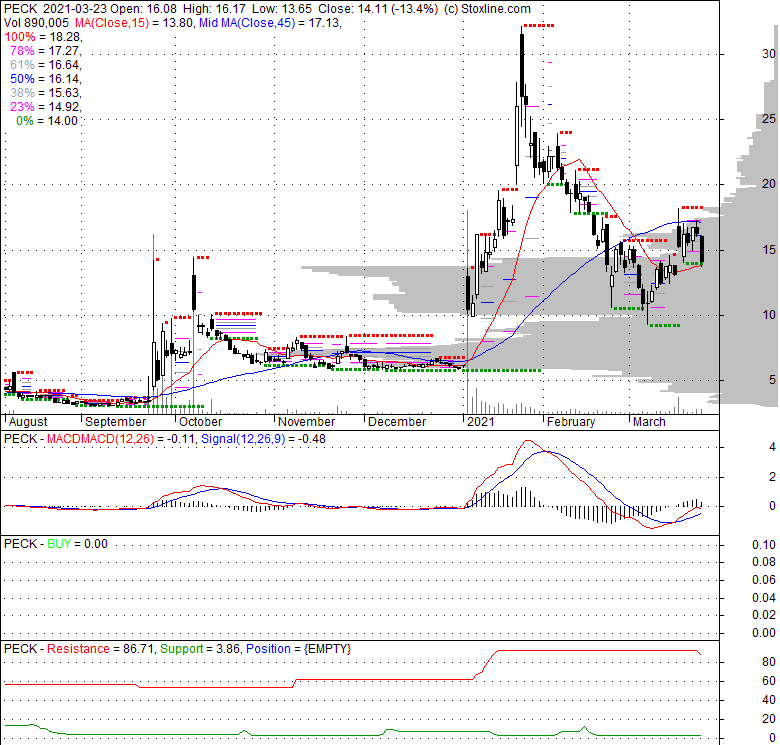Select the Vol 890,005 label
Screen dimensions: 780x745
point(36,23)
